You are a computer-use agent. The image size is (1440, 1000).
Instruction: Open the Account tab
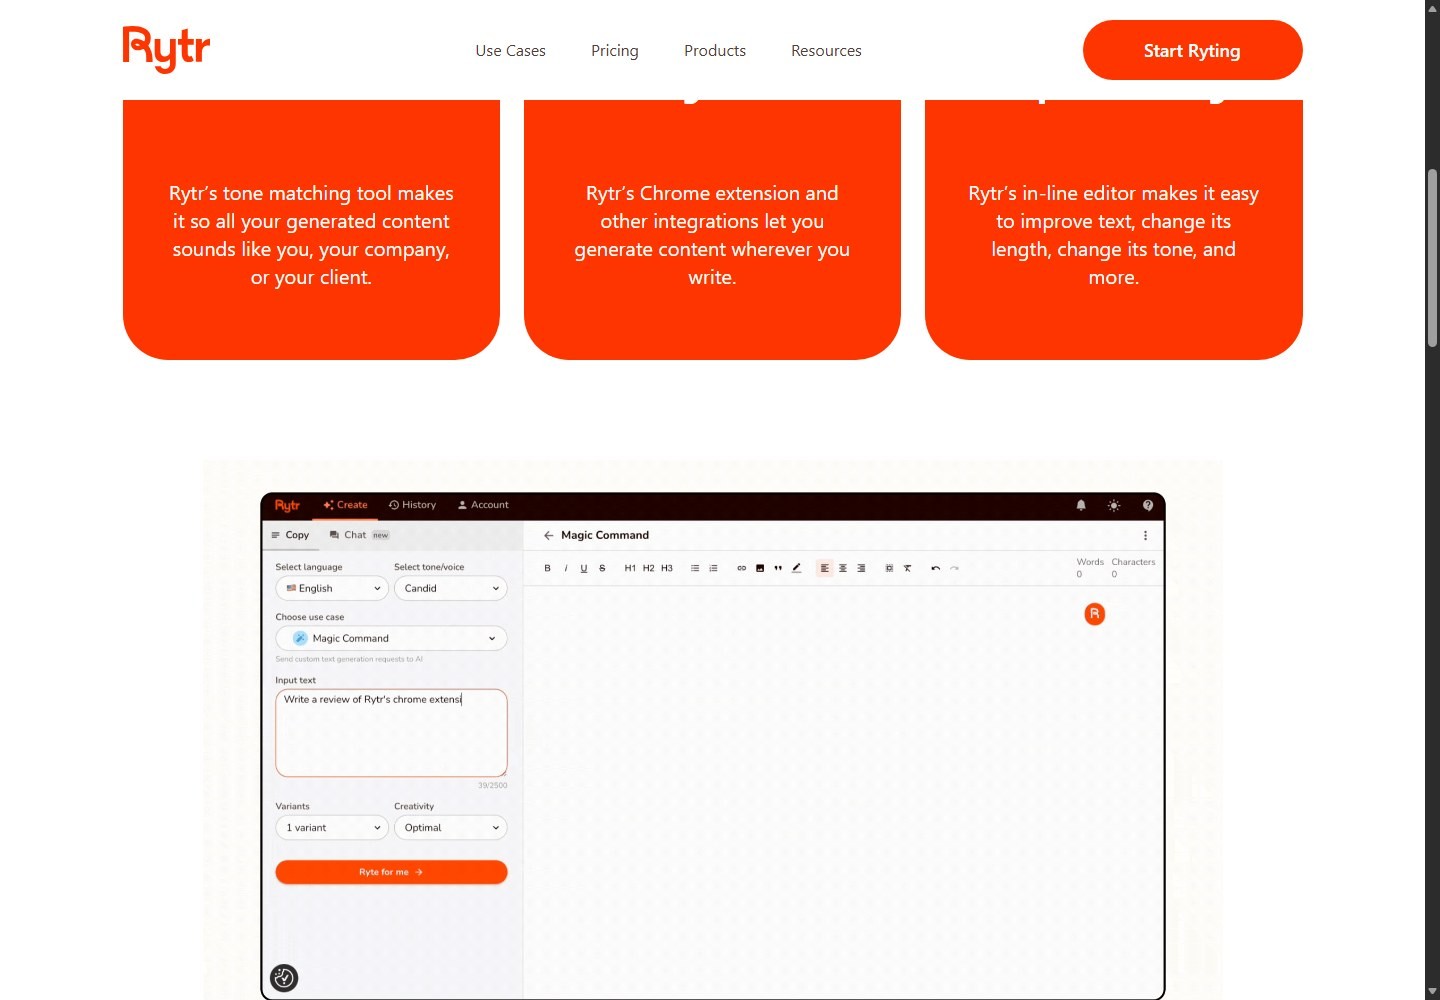483,505
